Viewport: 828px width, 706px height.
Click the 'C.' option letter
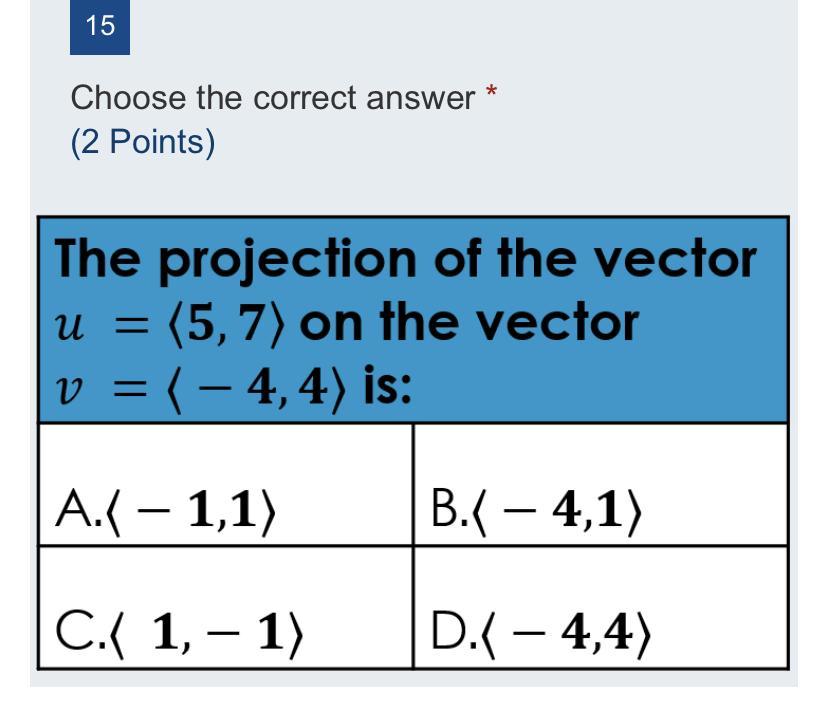click(x=74, y=631)
